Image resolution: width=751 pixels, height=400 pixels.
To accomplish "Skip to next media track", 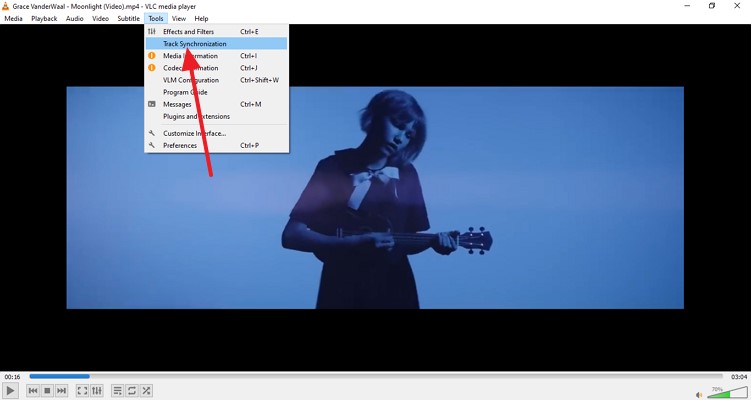I will pos(62,391).
